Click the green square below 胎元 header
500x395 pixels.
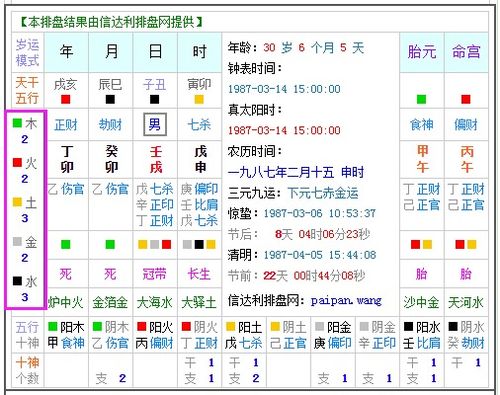(x=421, y=99)
